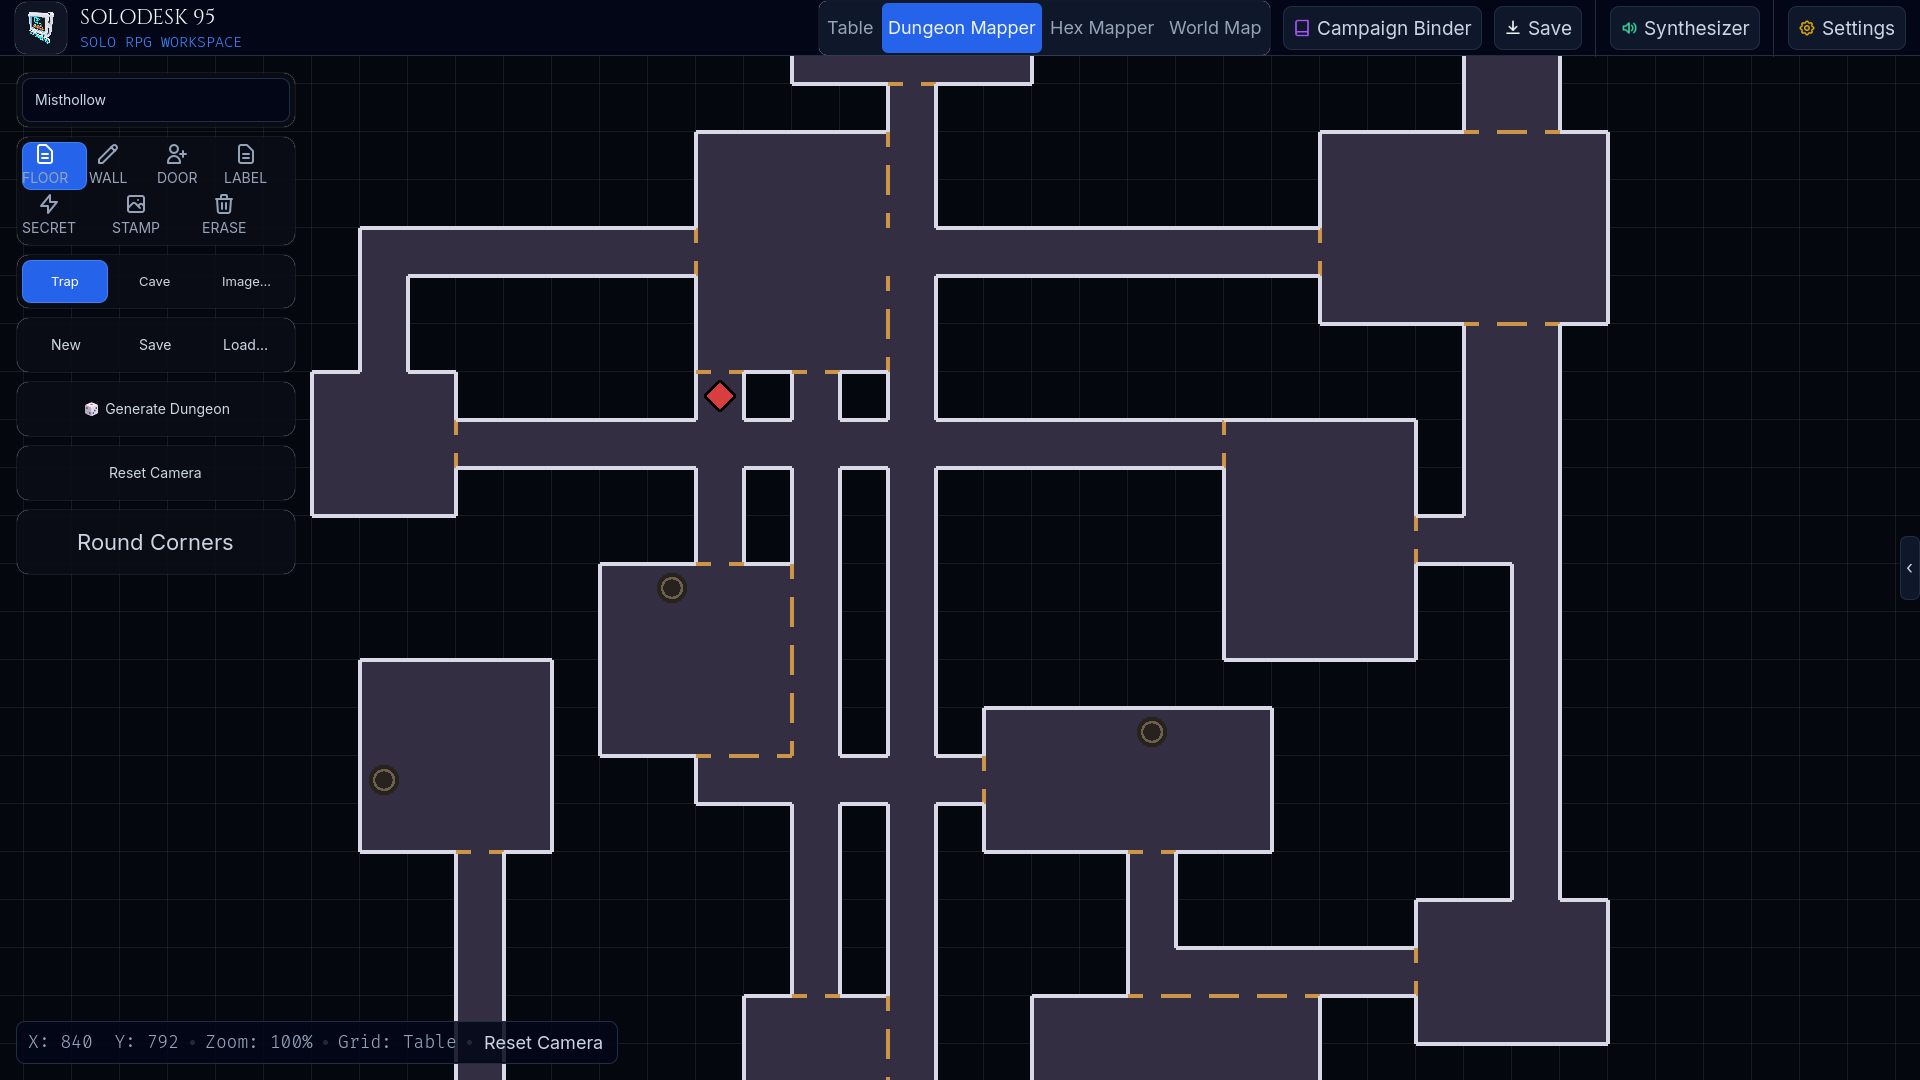Click circle stamp in the lower-left room
1920x1080 pixels.
tap(384, 780)
